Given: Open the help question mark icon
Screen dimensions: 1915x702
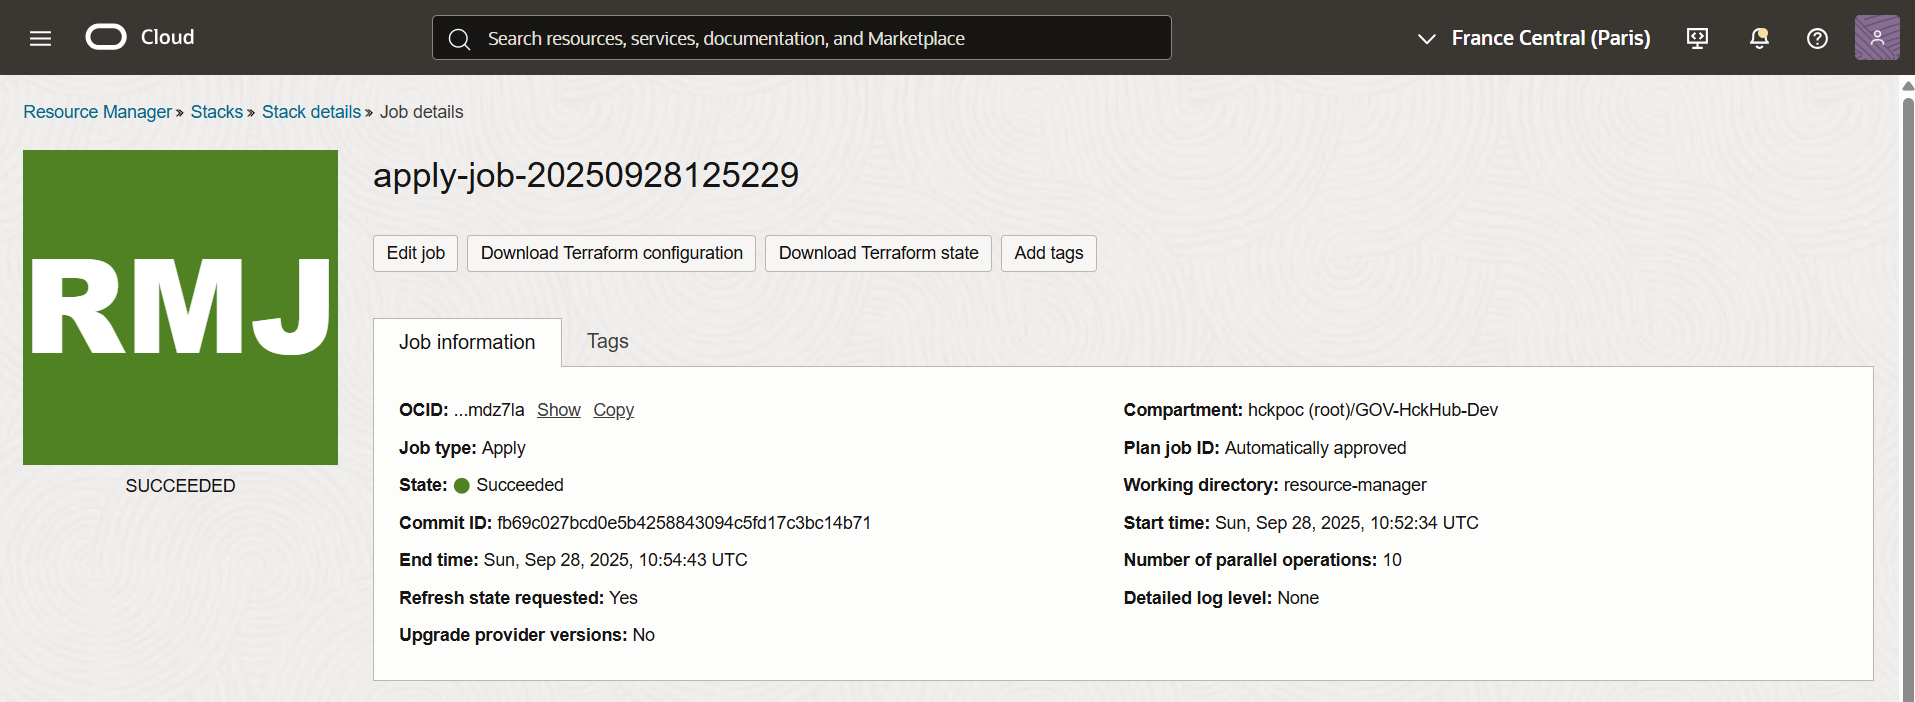Looking at the screenshot, I should 1817,38.
